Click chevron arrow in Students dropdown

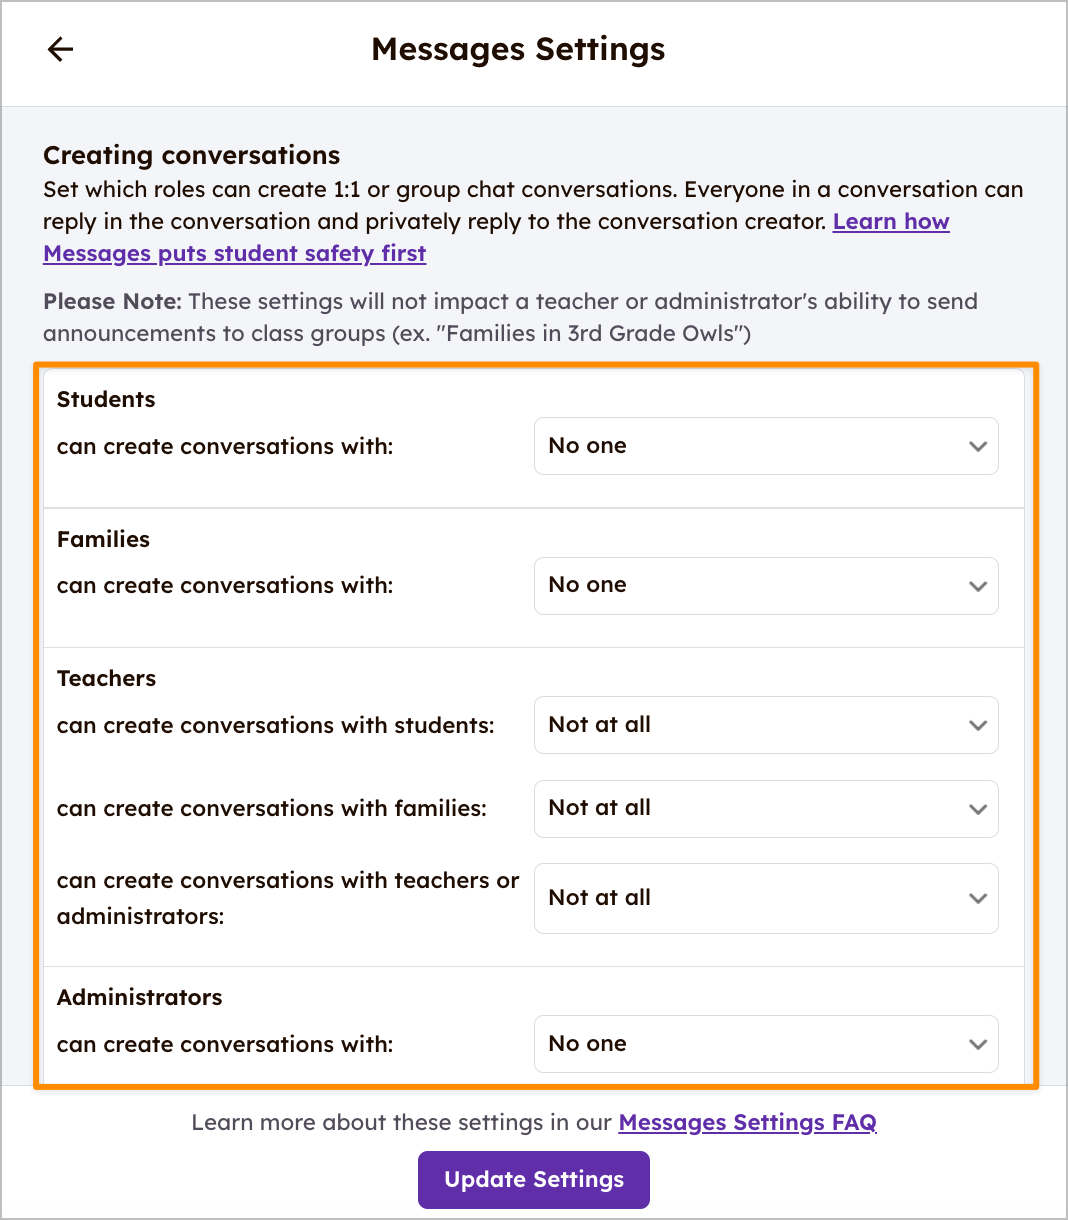click(977, 446)
